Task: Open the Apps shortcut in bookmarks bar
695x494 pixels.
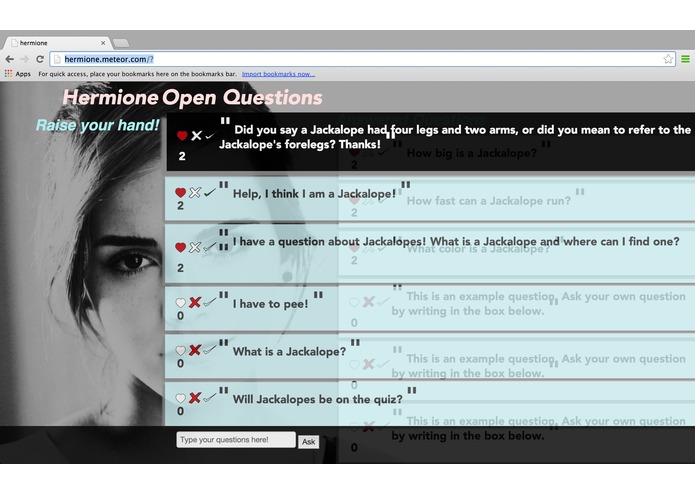Action: [18, 74]
